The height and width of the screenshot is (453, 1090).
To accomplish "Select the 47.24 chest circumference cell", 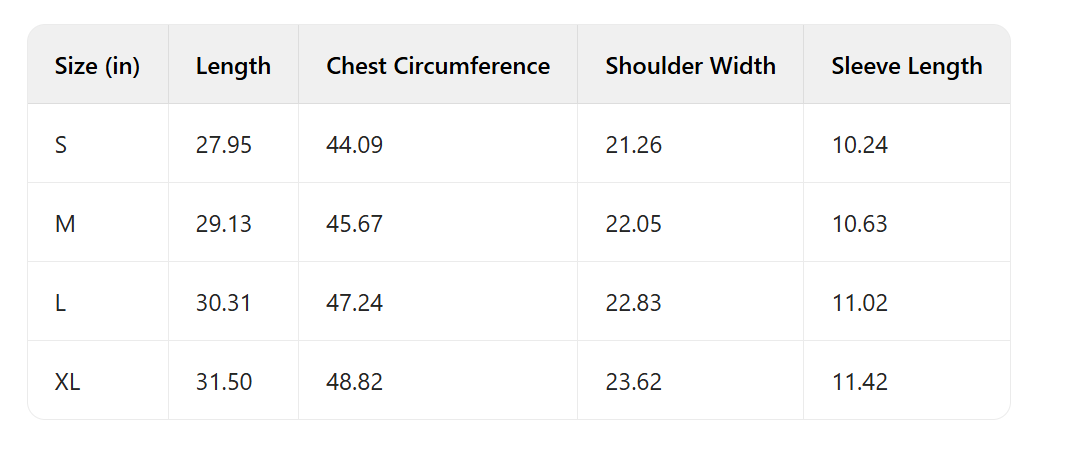I will tap(354, 303).
